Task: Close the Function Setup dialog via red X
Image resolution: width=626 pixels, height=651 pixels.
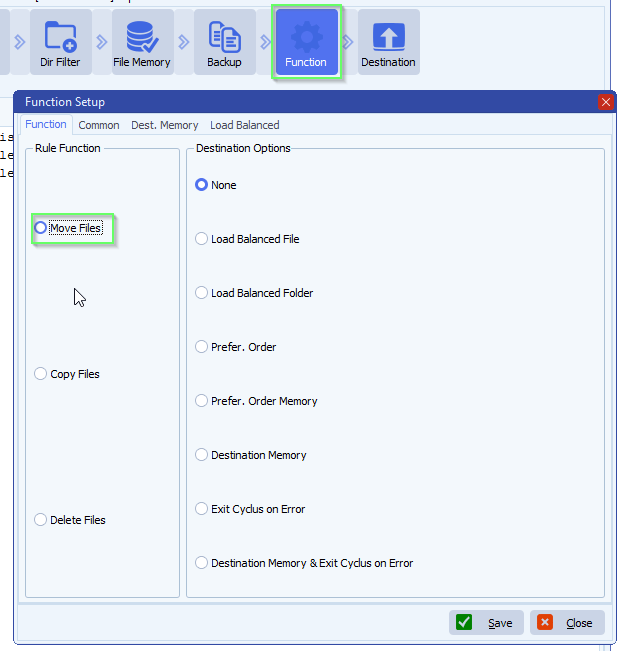Action: (x=606, y=102)
